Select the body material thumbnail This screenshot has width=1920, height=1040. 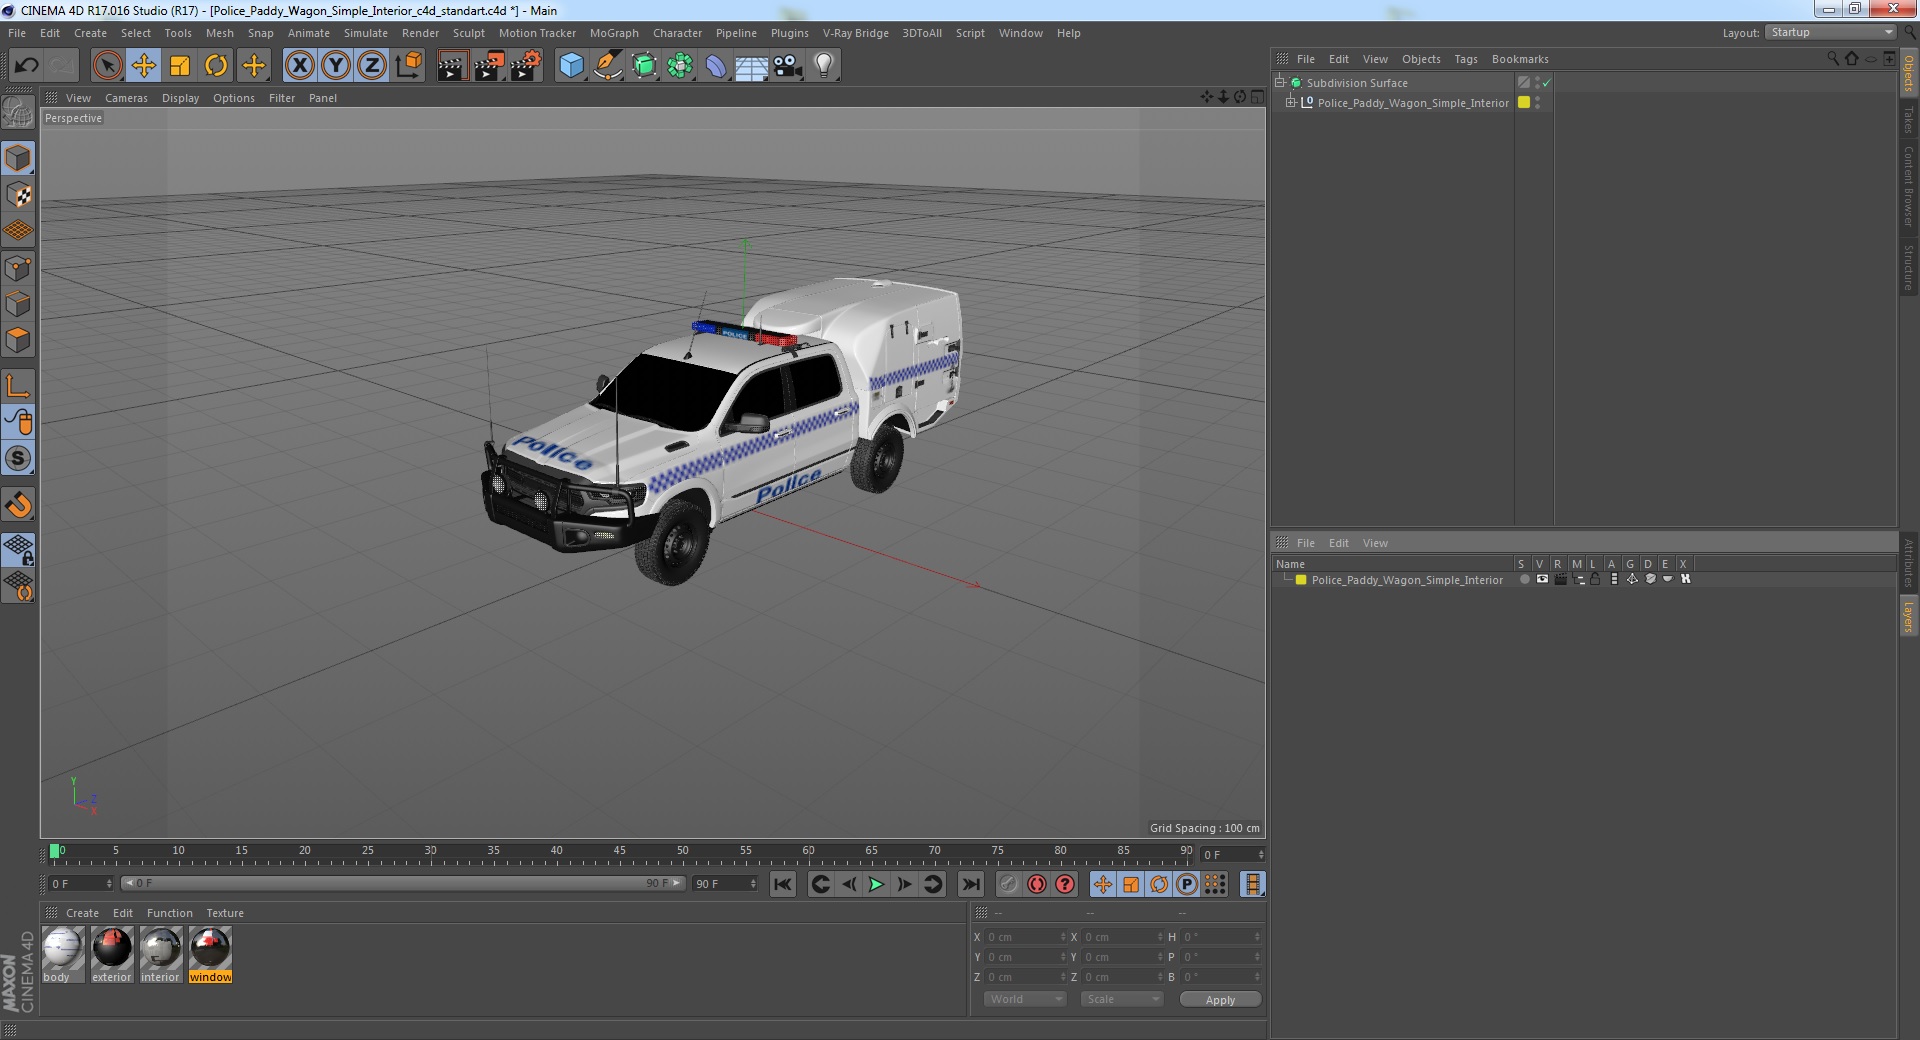coord(63,955)
